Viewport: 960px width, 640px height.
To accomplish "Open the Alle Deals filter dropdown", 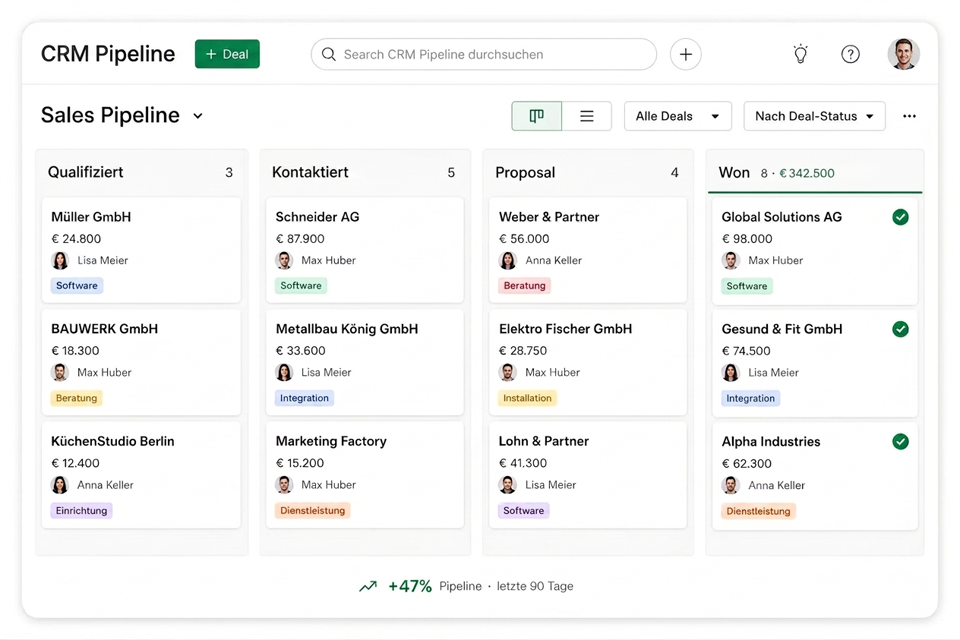I will pos(678,116).
